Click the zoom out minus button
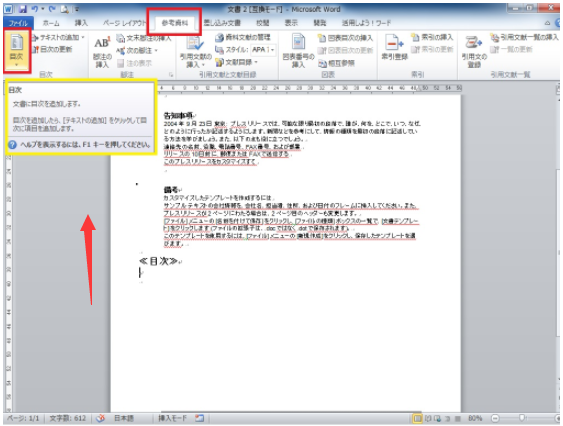 click(x=495, y=418)
